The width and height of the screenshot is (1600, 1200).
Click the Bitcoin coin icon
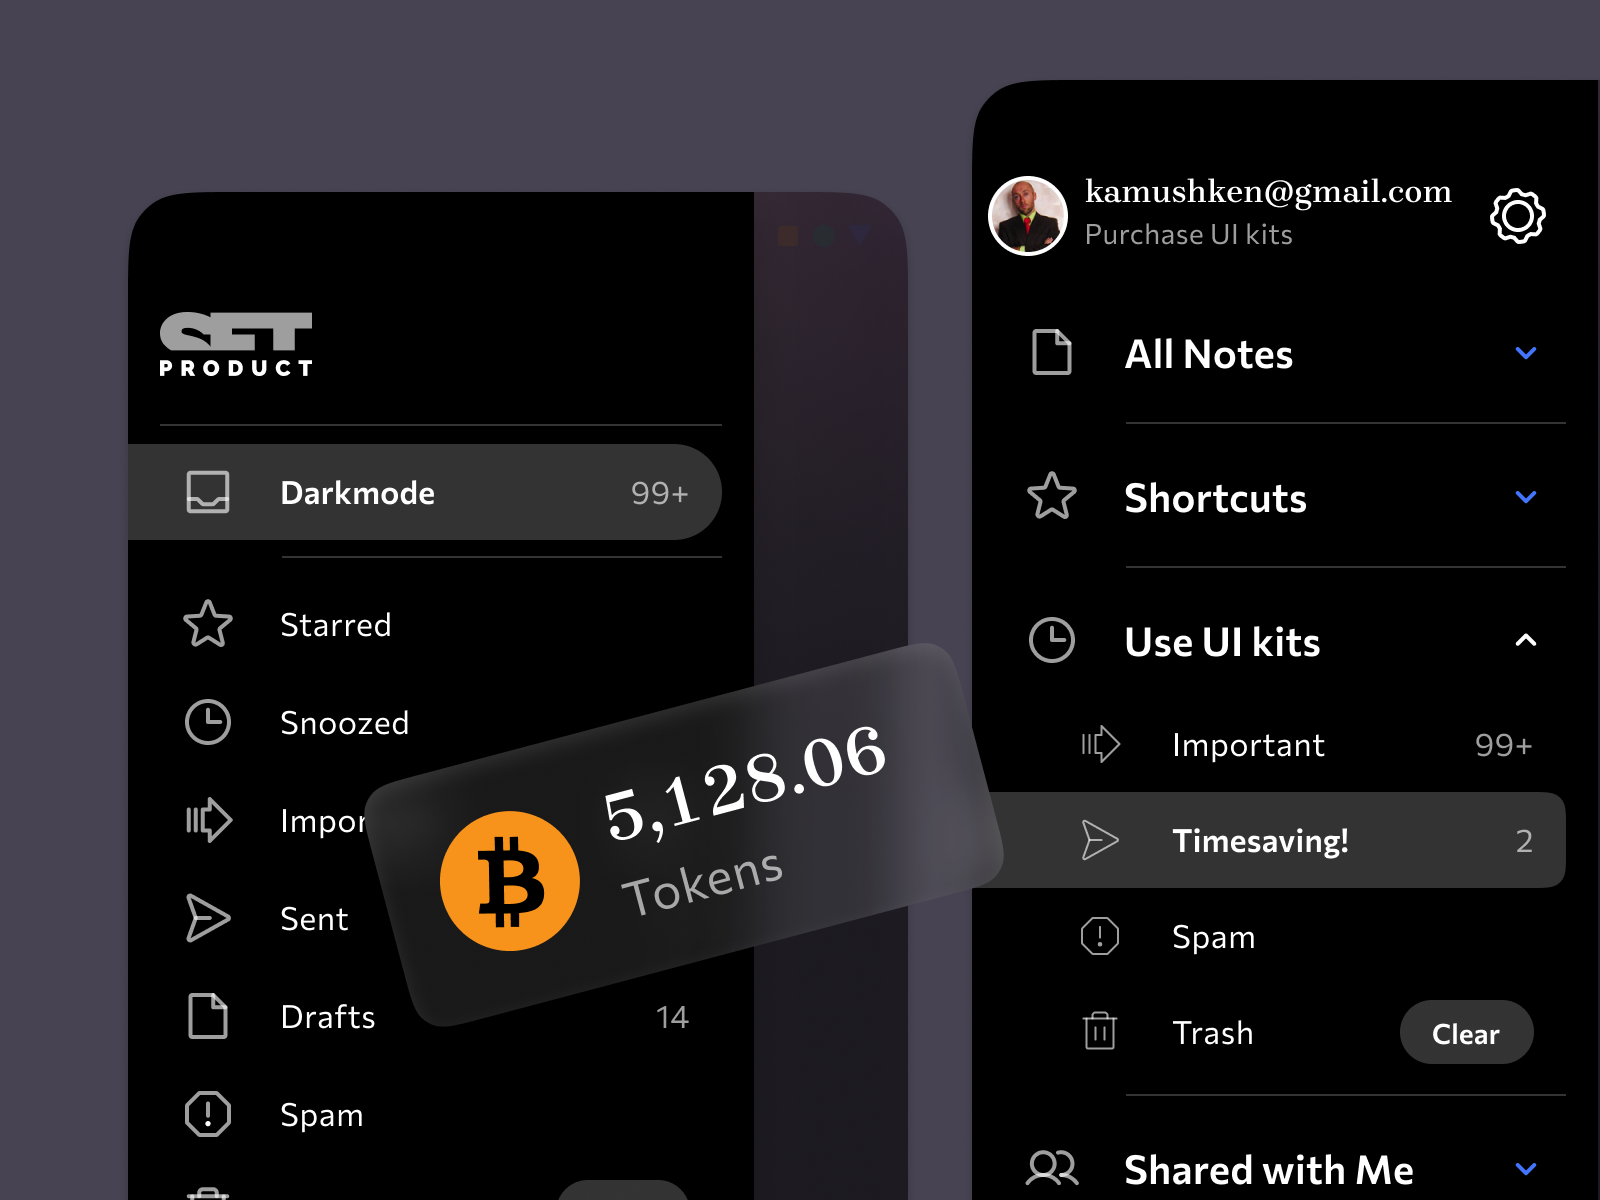510,881
